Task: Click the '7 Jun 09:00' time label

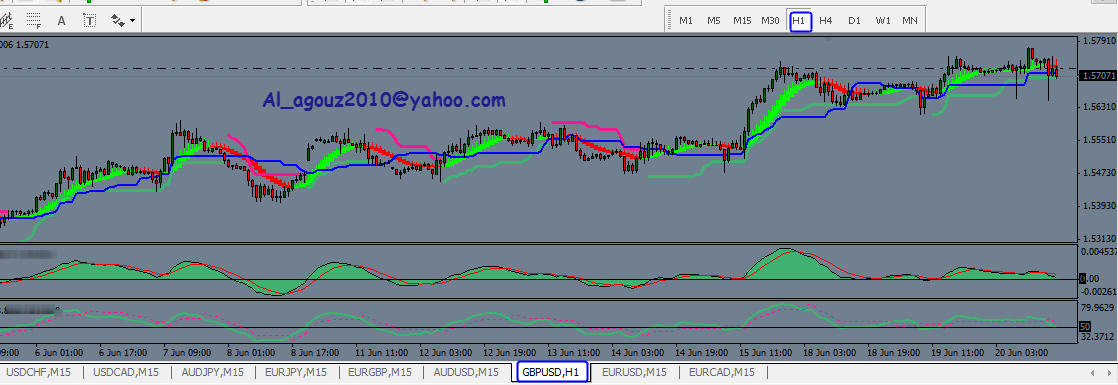Action: coord(188,353)
